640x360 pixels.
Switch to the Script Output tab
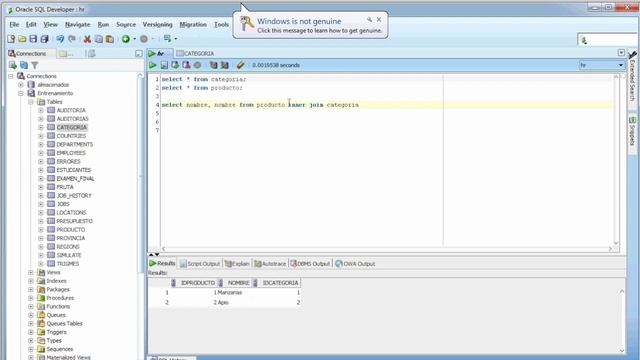(x=200, y=264)
